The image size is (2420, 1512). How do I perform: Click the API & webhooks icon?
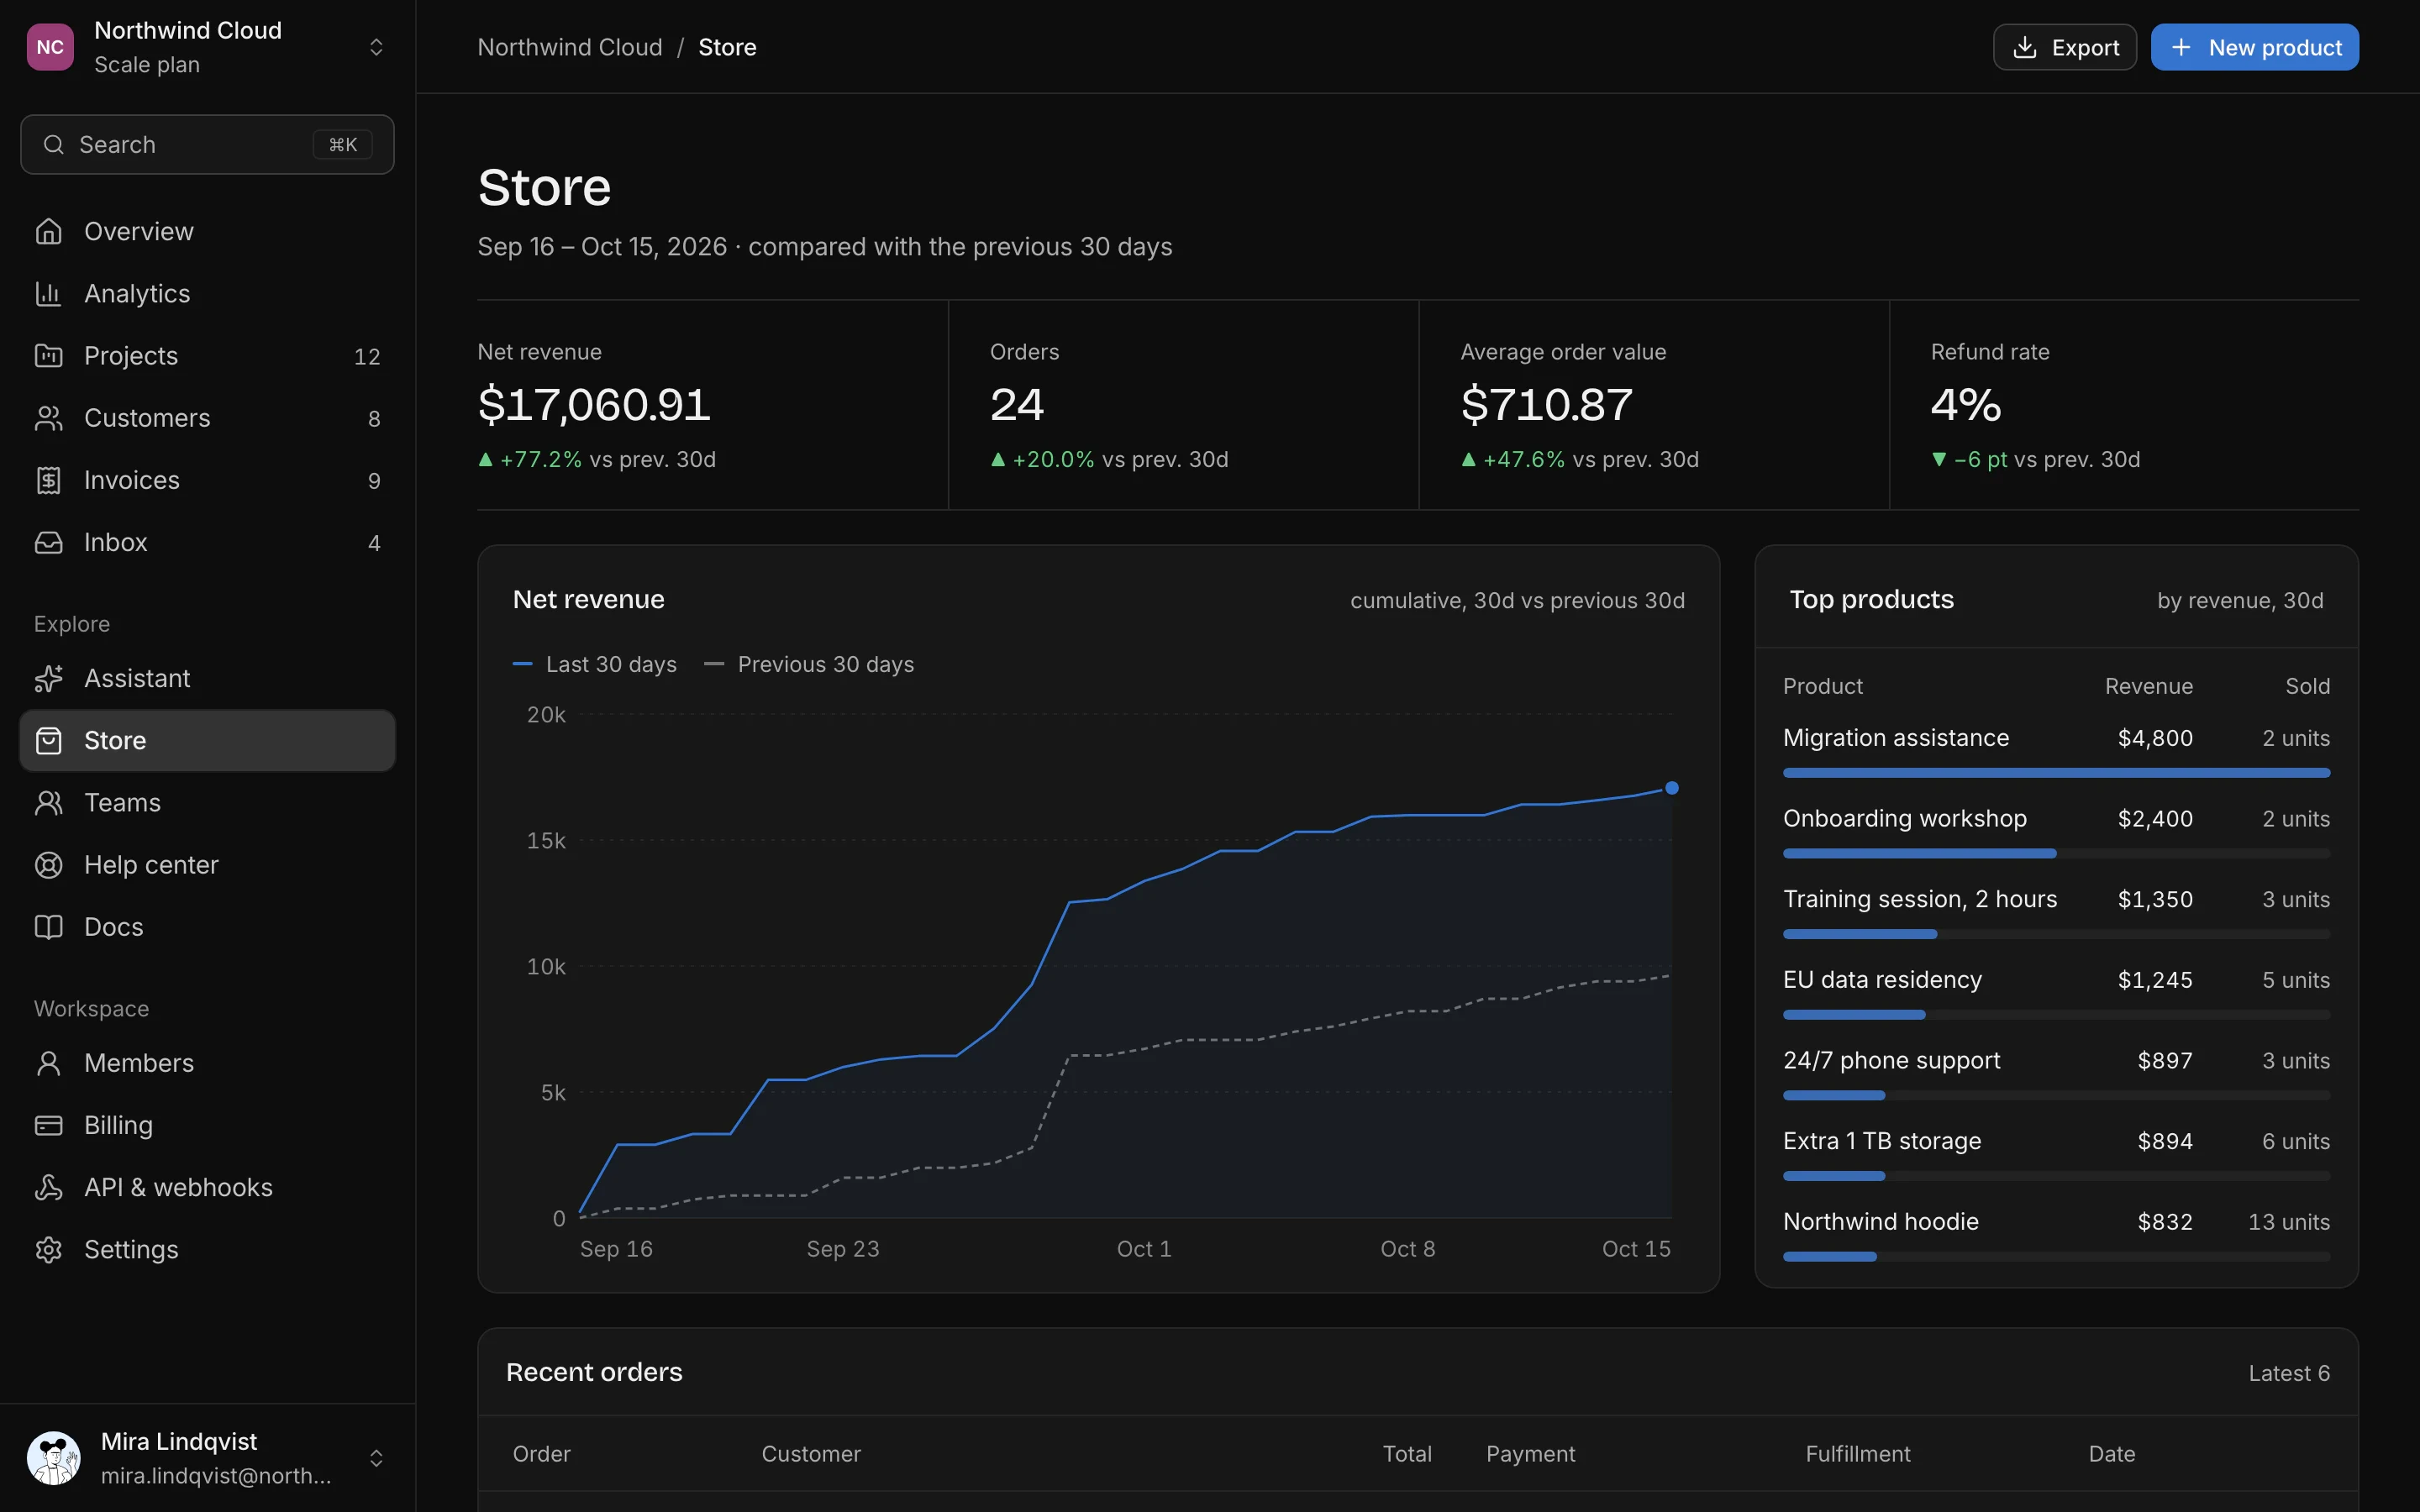pyautogui.click(x=48, y=1187)
